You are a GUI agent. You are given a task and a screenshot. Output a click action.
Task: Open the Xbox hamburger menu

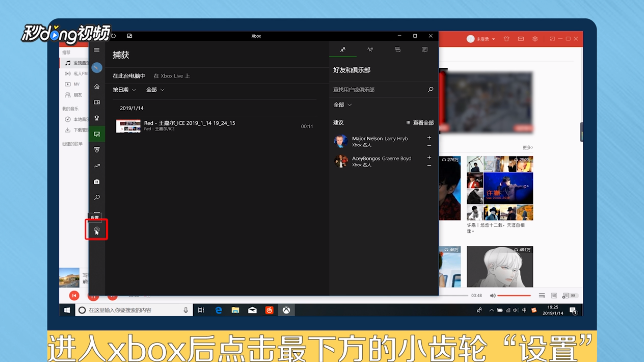click(x=97, y=50)
